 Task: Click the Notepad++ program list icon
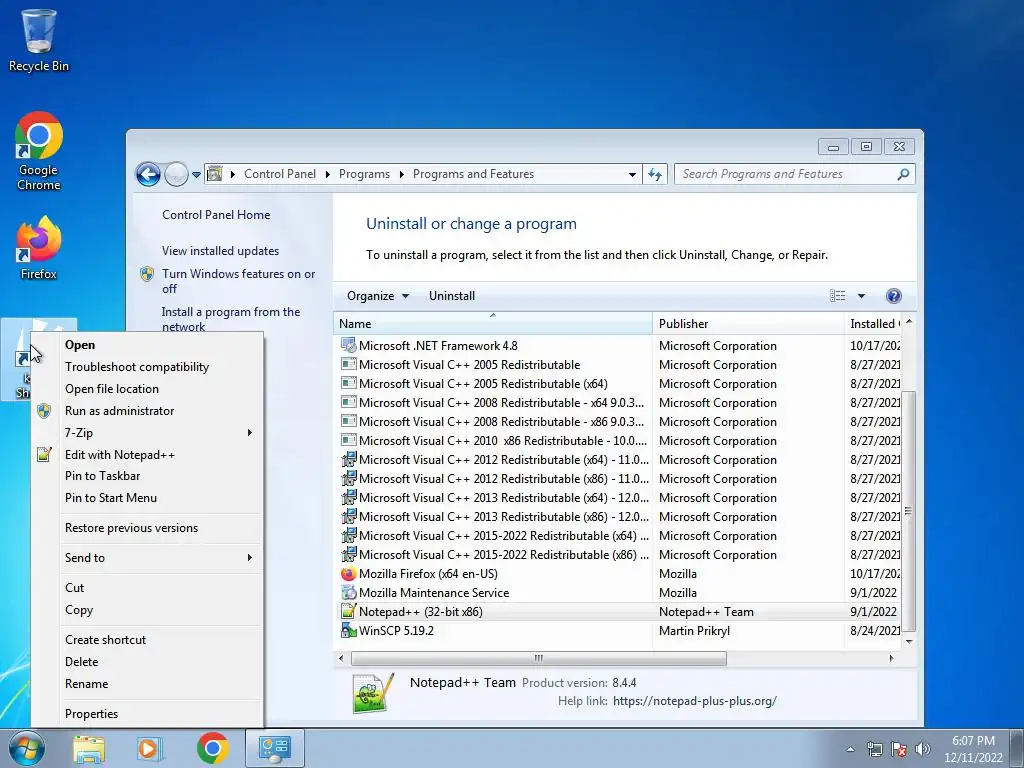pyautogui.click(x=349, y=611)
